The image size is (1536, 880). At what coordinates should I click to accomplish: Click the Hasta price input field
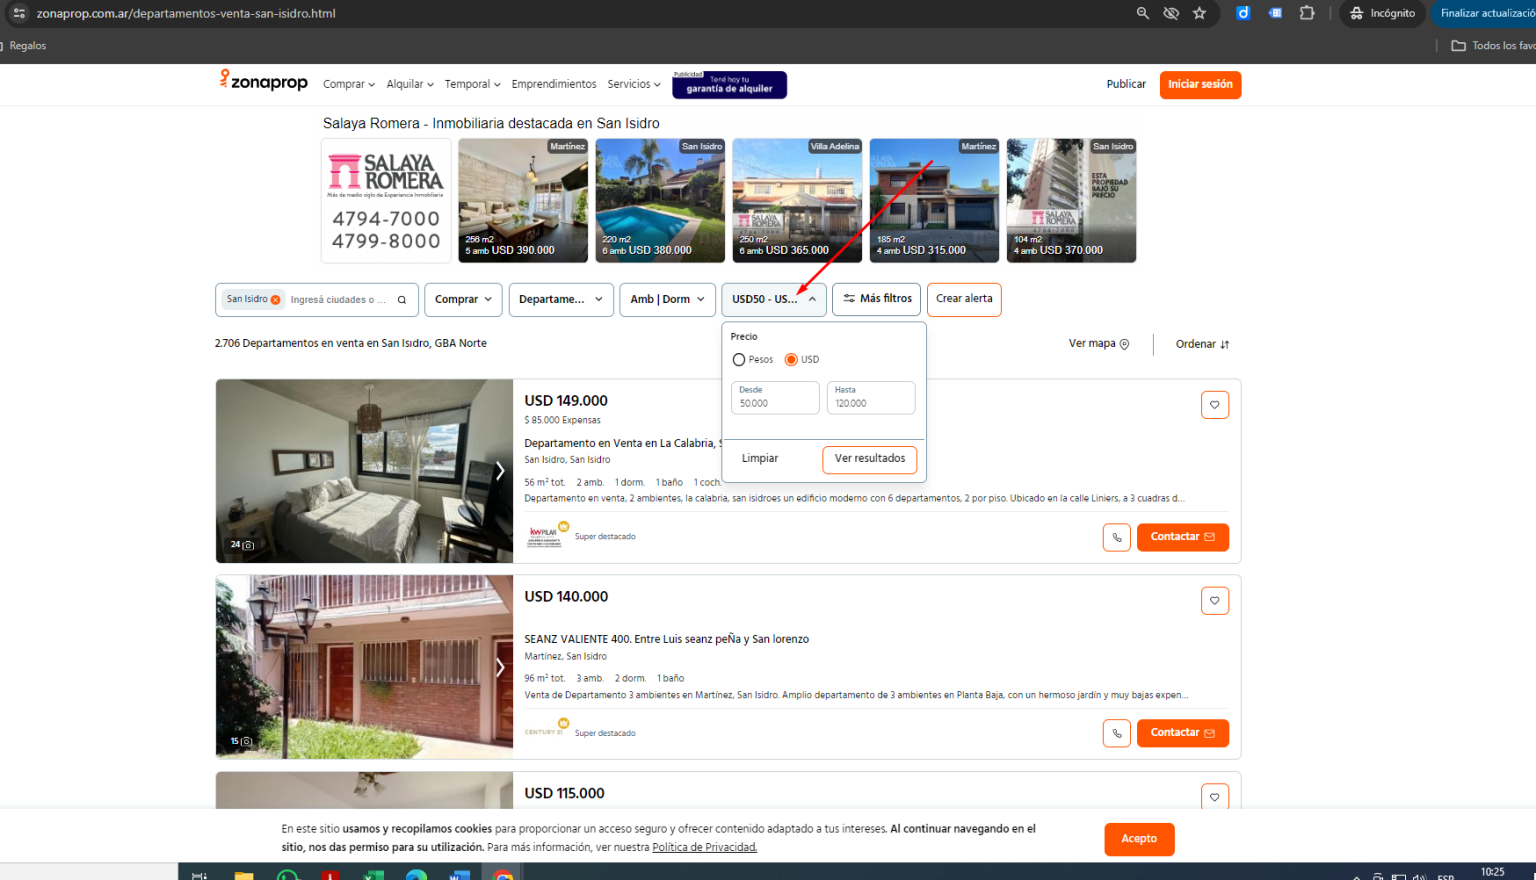tap(870, 398)
